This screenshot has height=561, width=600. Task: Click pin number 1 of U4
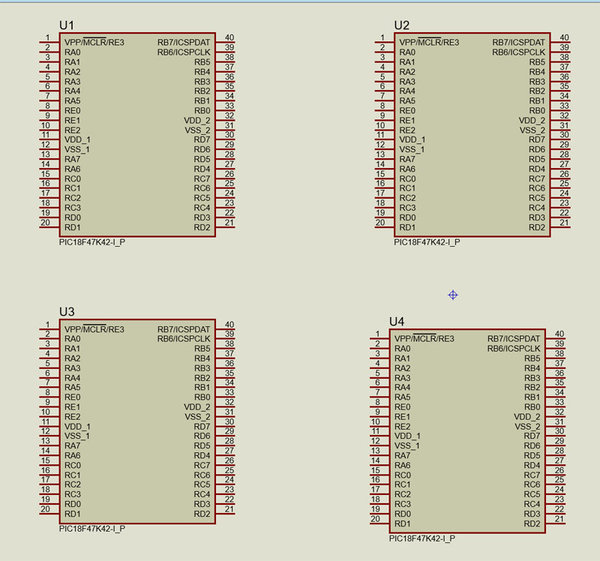point(377,334)
